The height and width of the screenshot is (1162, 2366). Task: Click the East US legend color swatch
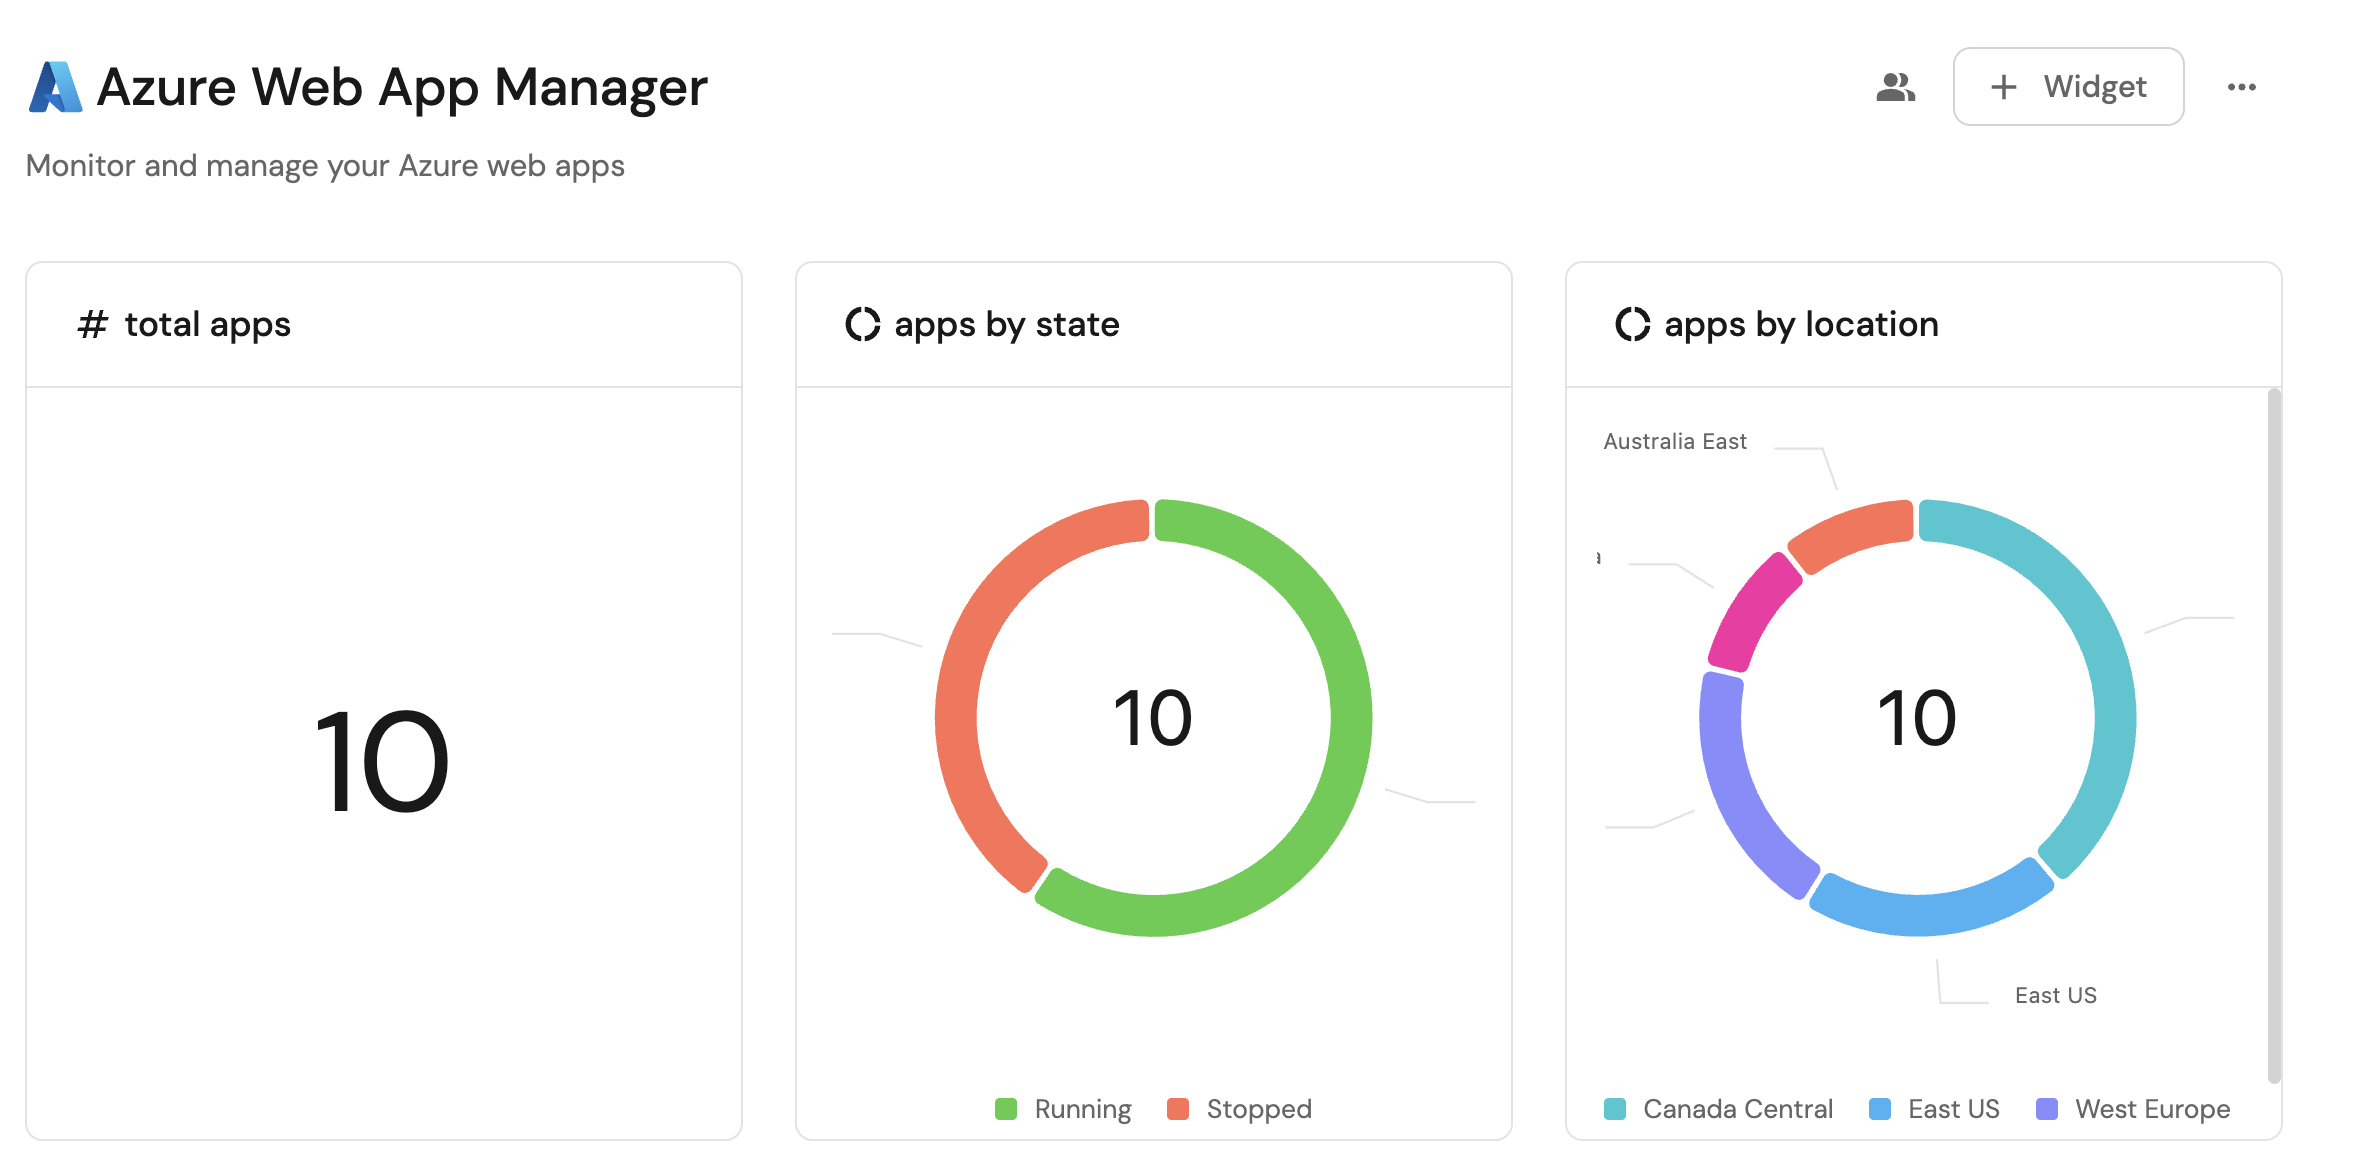pyautogui.click(x=1880, y=1109)
